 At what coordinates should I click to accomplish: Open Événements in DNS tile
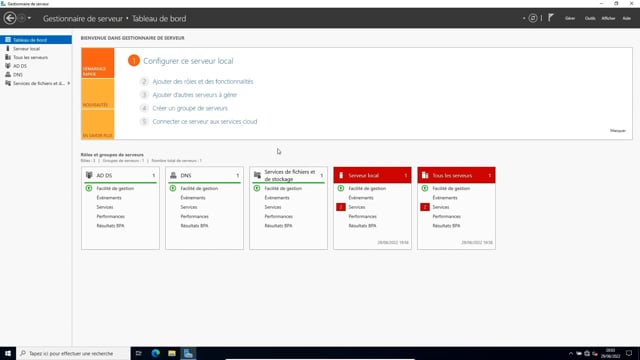(193, 198)
